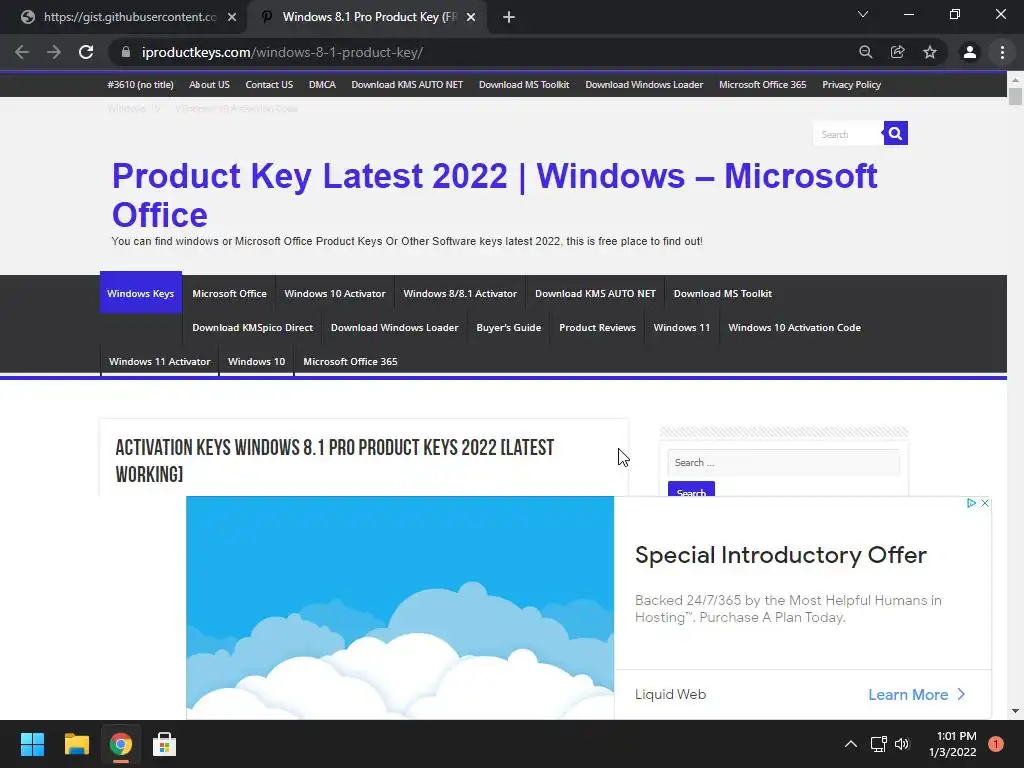Click Download Windows Loader in top bar
The width and height of the screenshot is (1024, 768).
point(644,84)
